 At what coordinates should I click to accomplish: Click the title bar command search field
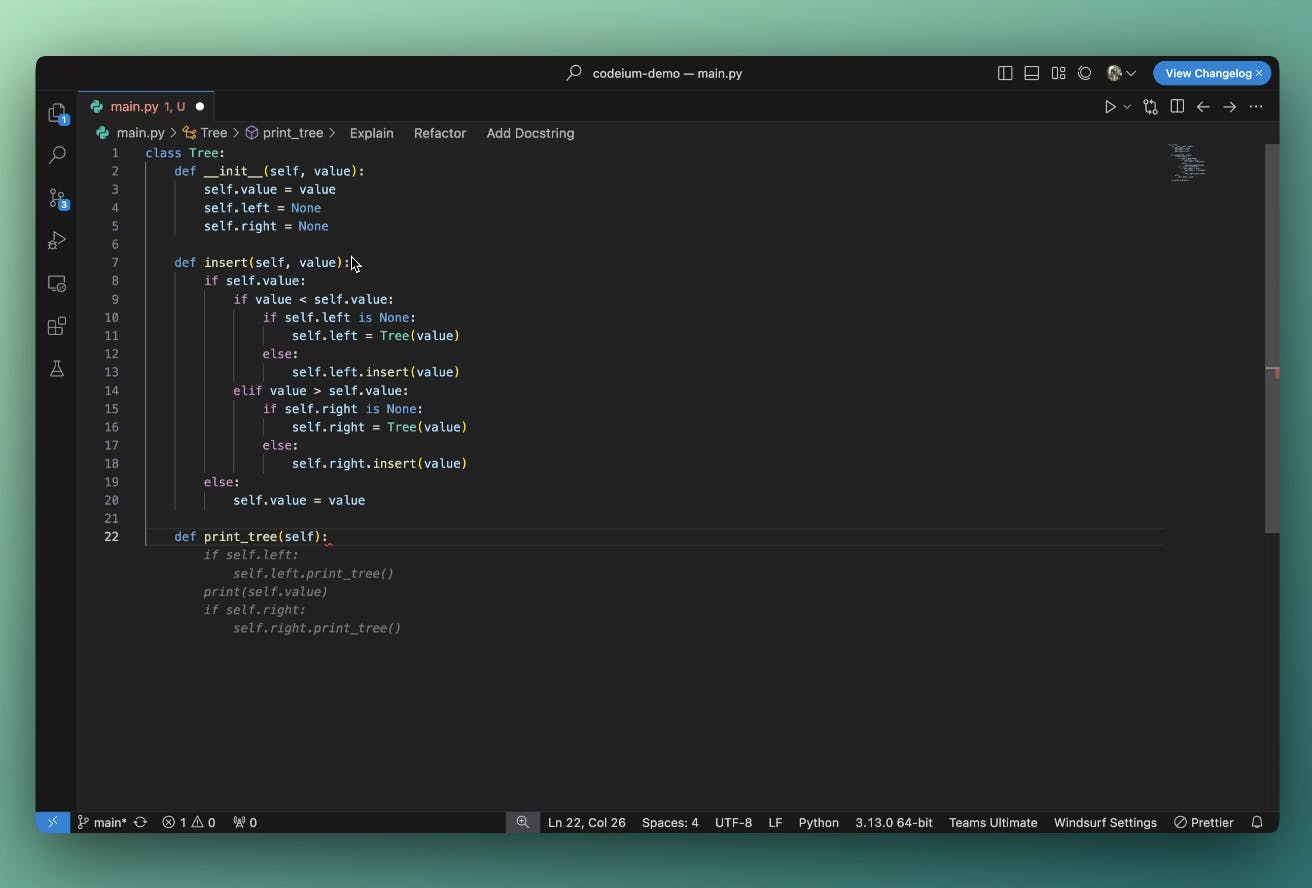pyautogui.click(x=667, y=73)
